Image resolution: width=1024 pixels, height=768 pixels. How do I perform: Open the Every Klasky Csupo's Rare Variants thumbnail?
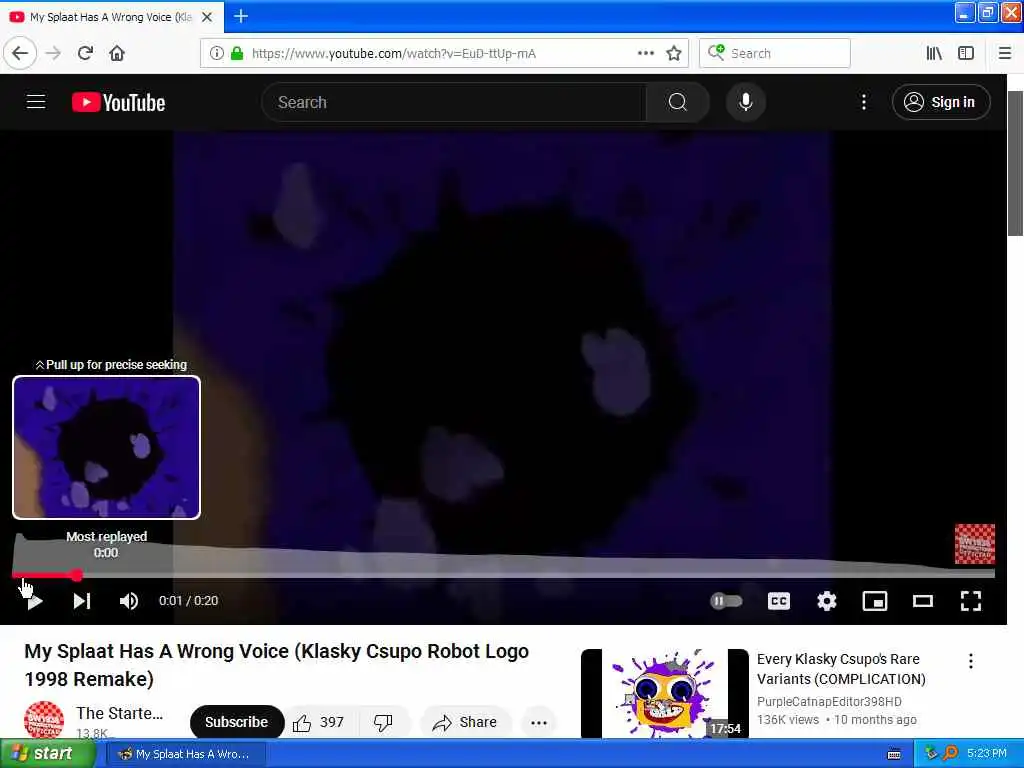click(x=665, y=693)
